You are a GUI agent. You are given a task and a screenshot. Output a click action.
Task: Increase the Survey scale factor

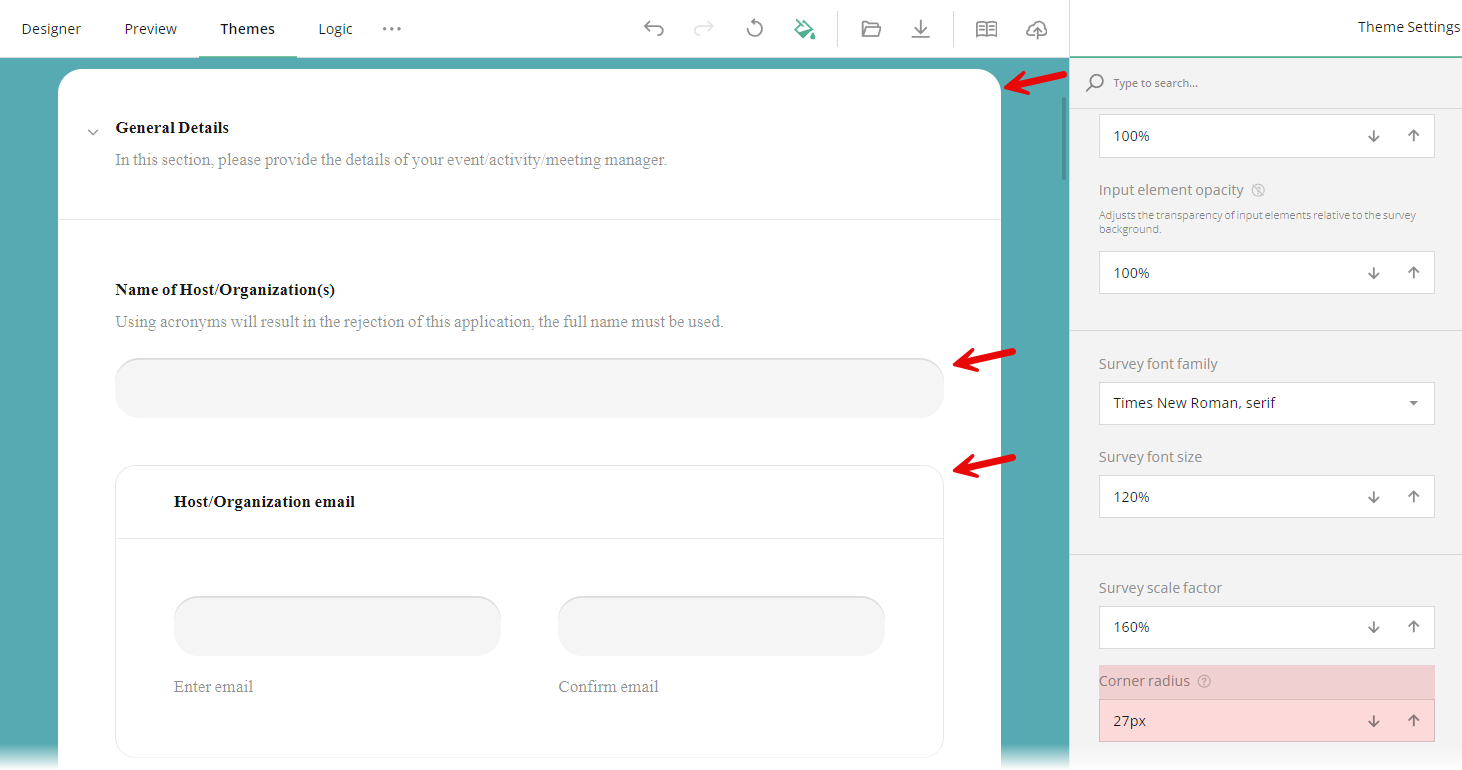tap(1414, 627)
